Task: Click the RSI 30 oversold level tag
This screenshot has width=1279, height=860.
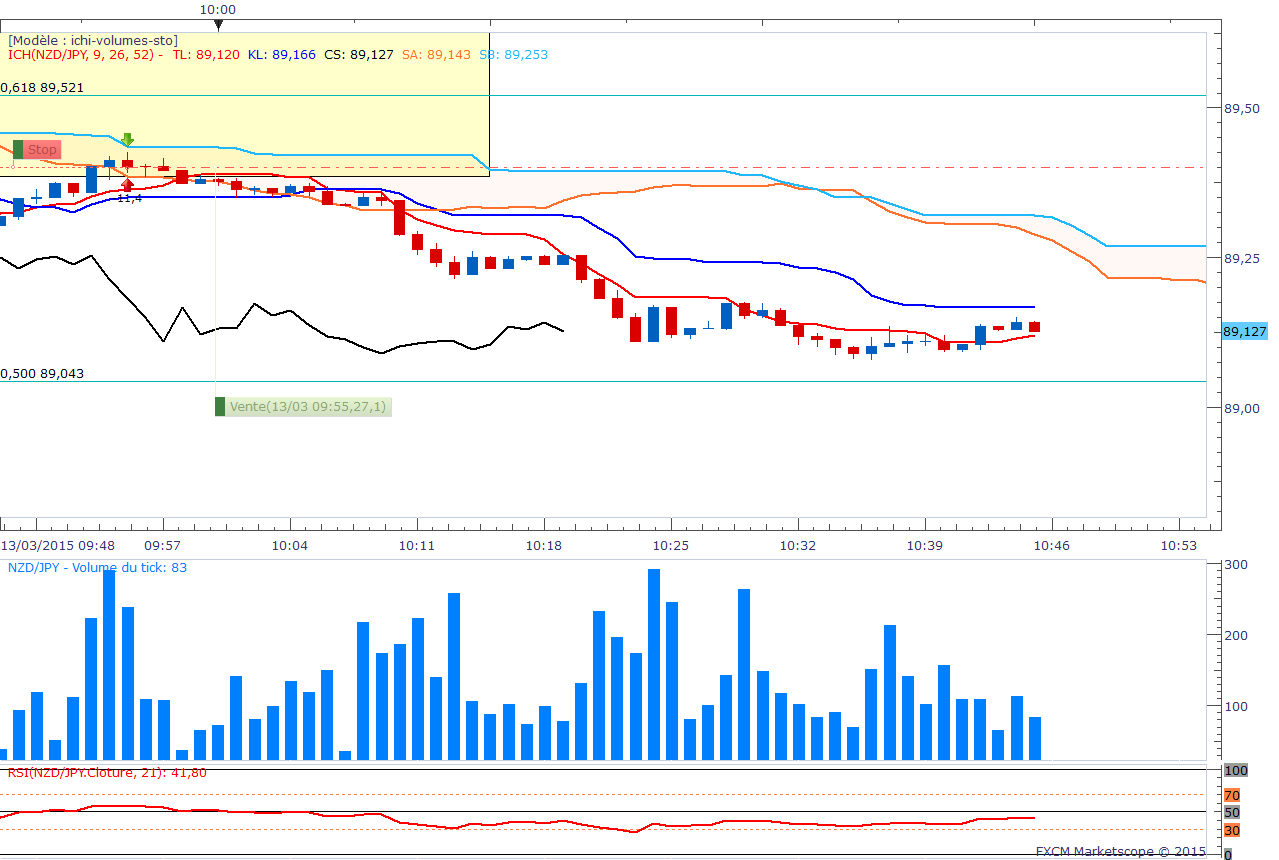Action: tap(1231, 830)
